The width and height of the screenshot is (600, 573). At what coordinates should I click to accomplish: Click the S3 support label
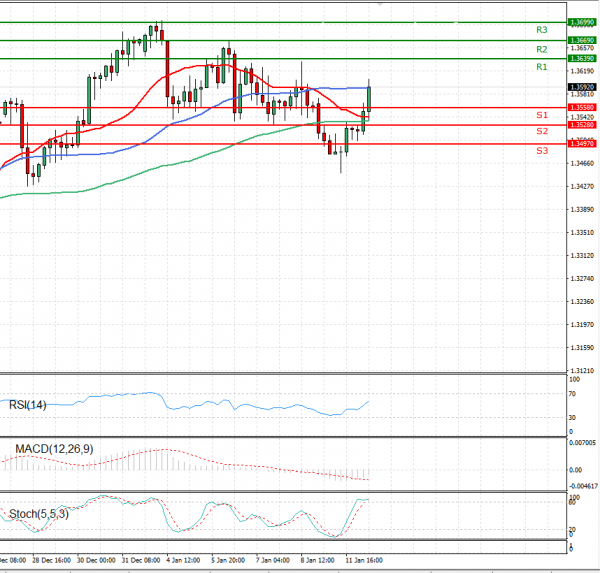point(541,150)
